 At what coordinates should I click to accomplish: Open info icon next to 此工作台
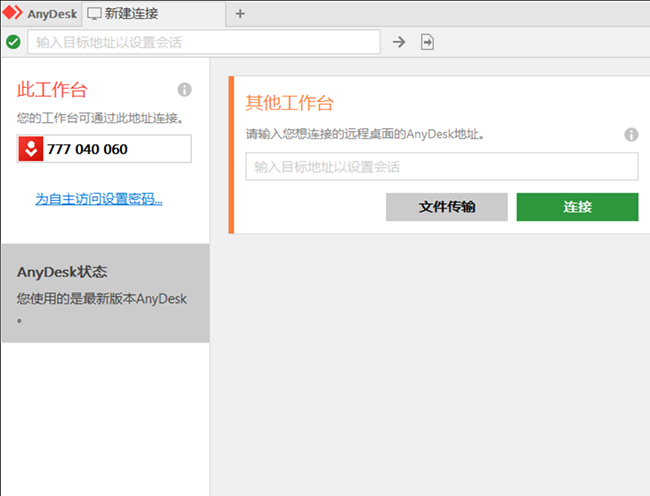184,89
